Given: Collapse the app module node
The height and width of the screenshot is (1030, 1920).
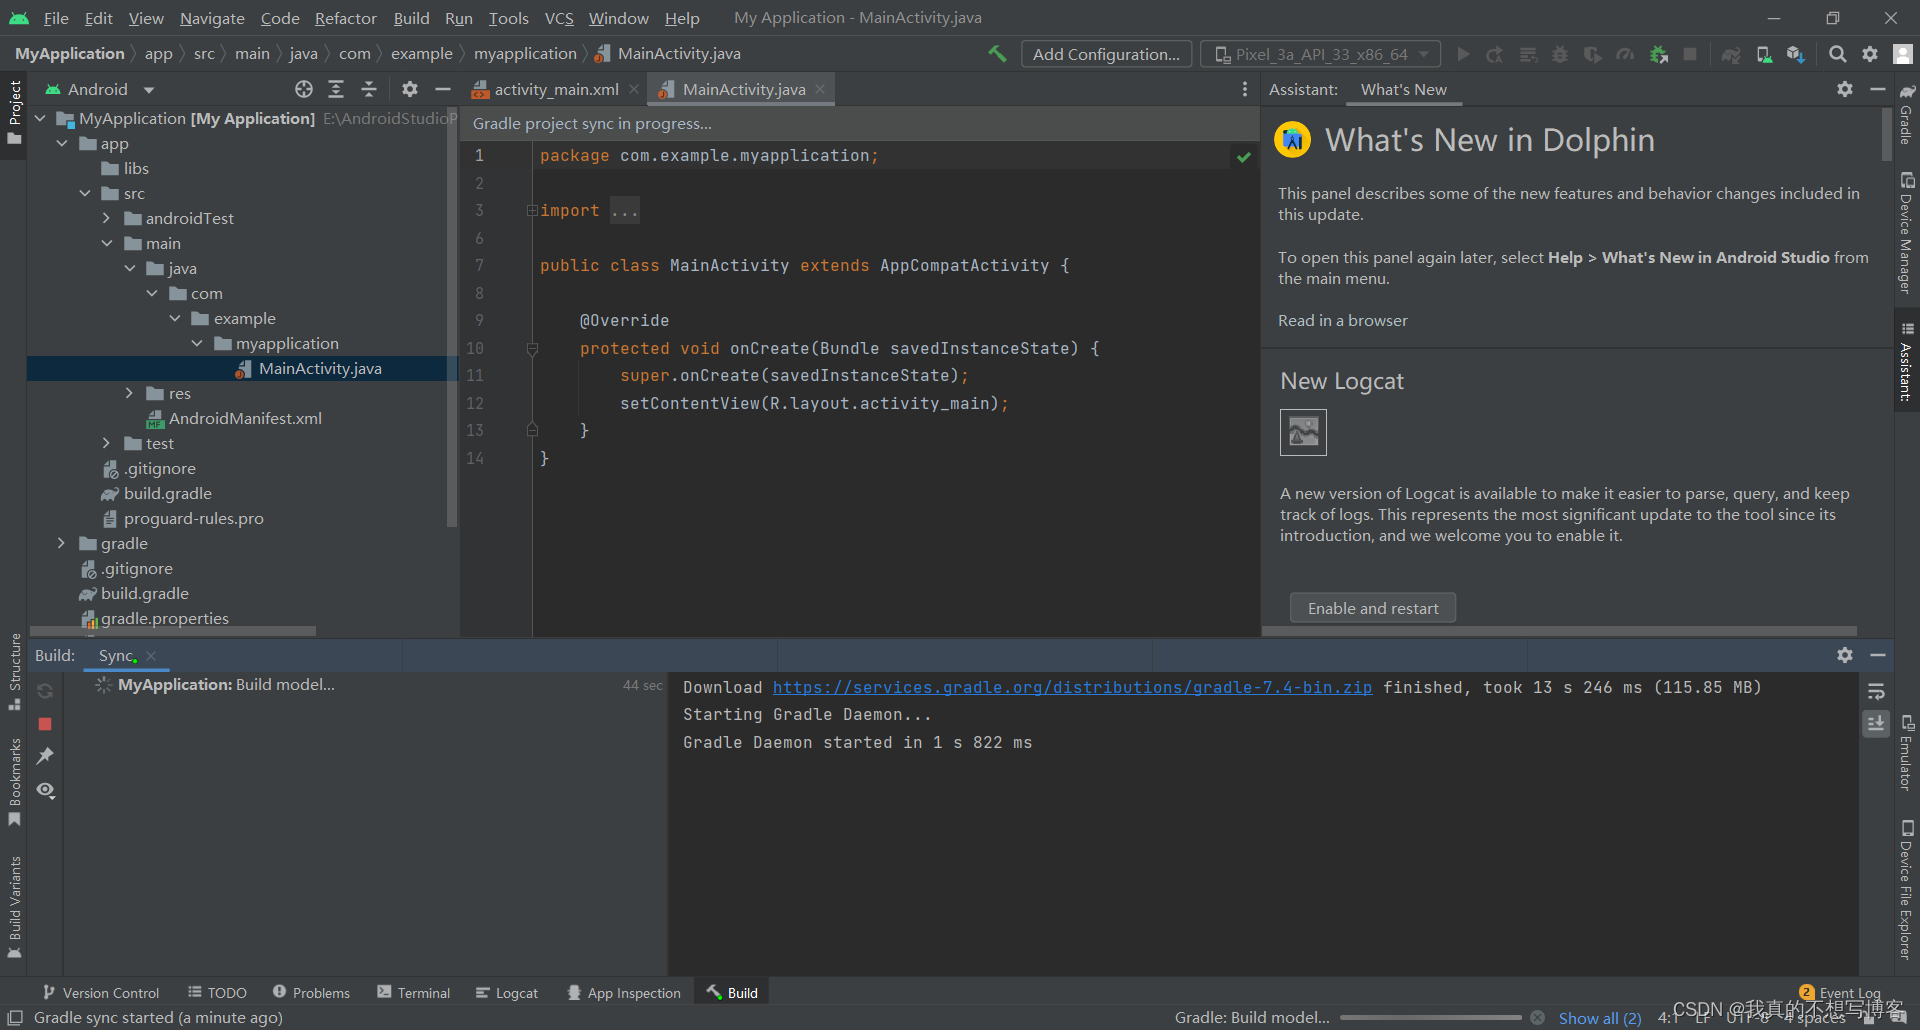Looking at the screenshot, I should [62, 143].
